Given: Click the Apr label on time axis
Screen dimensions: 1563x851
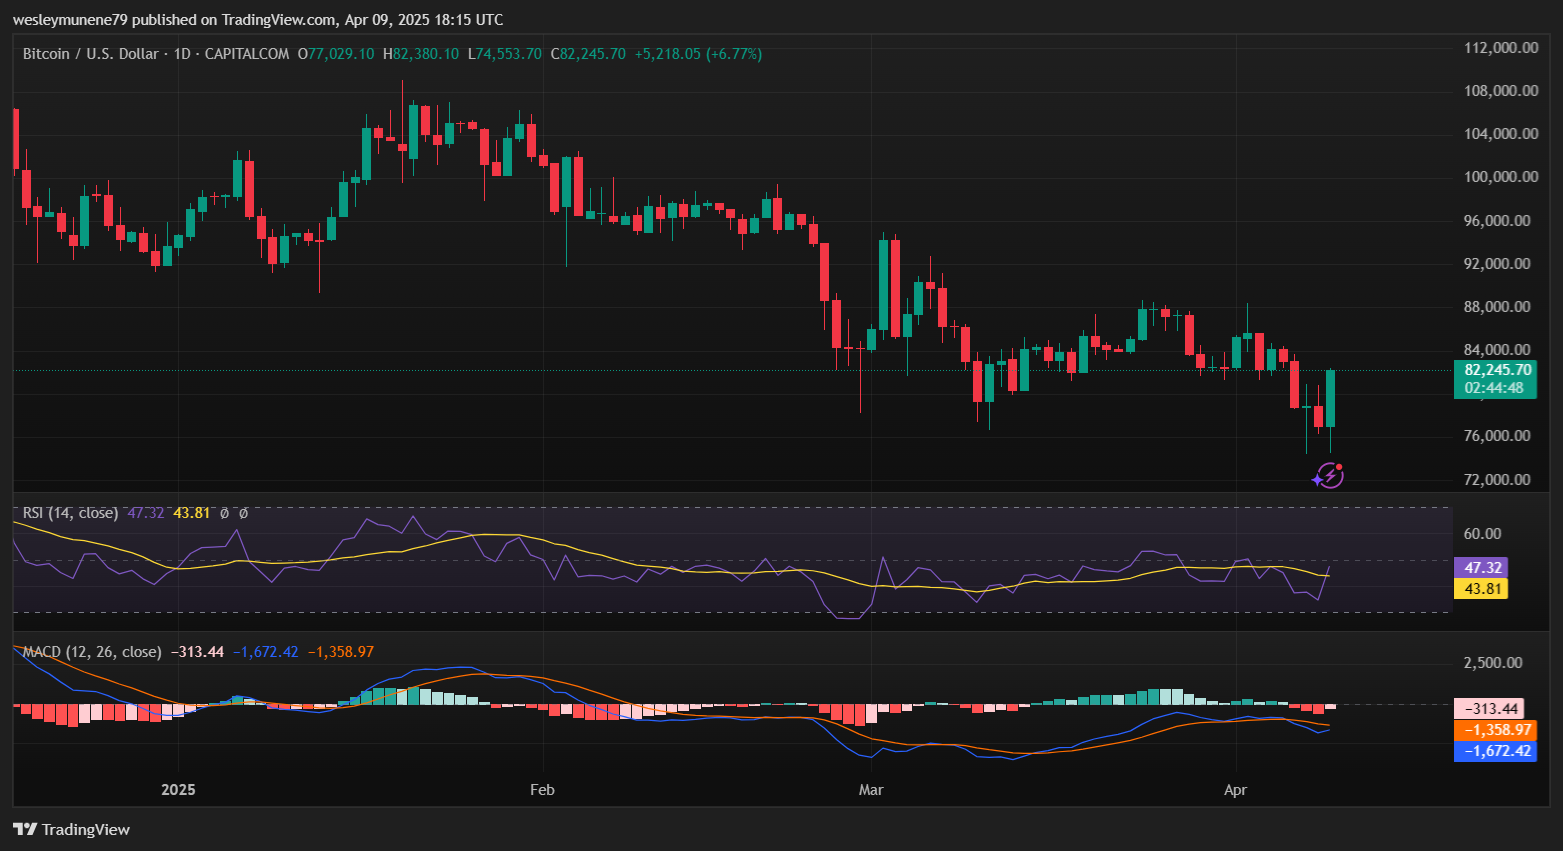Looking at the screenshot, I should tap(1236, 790).
